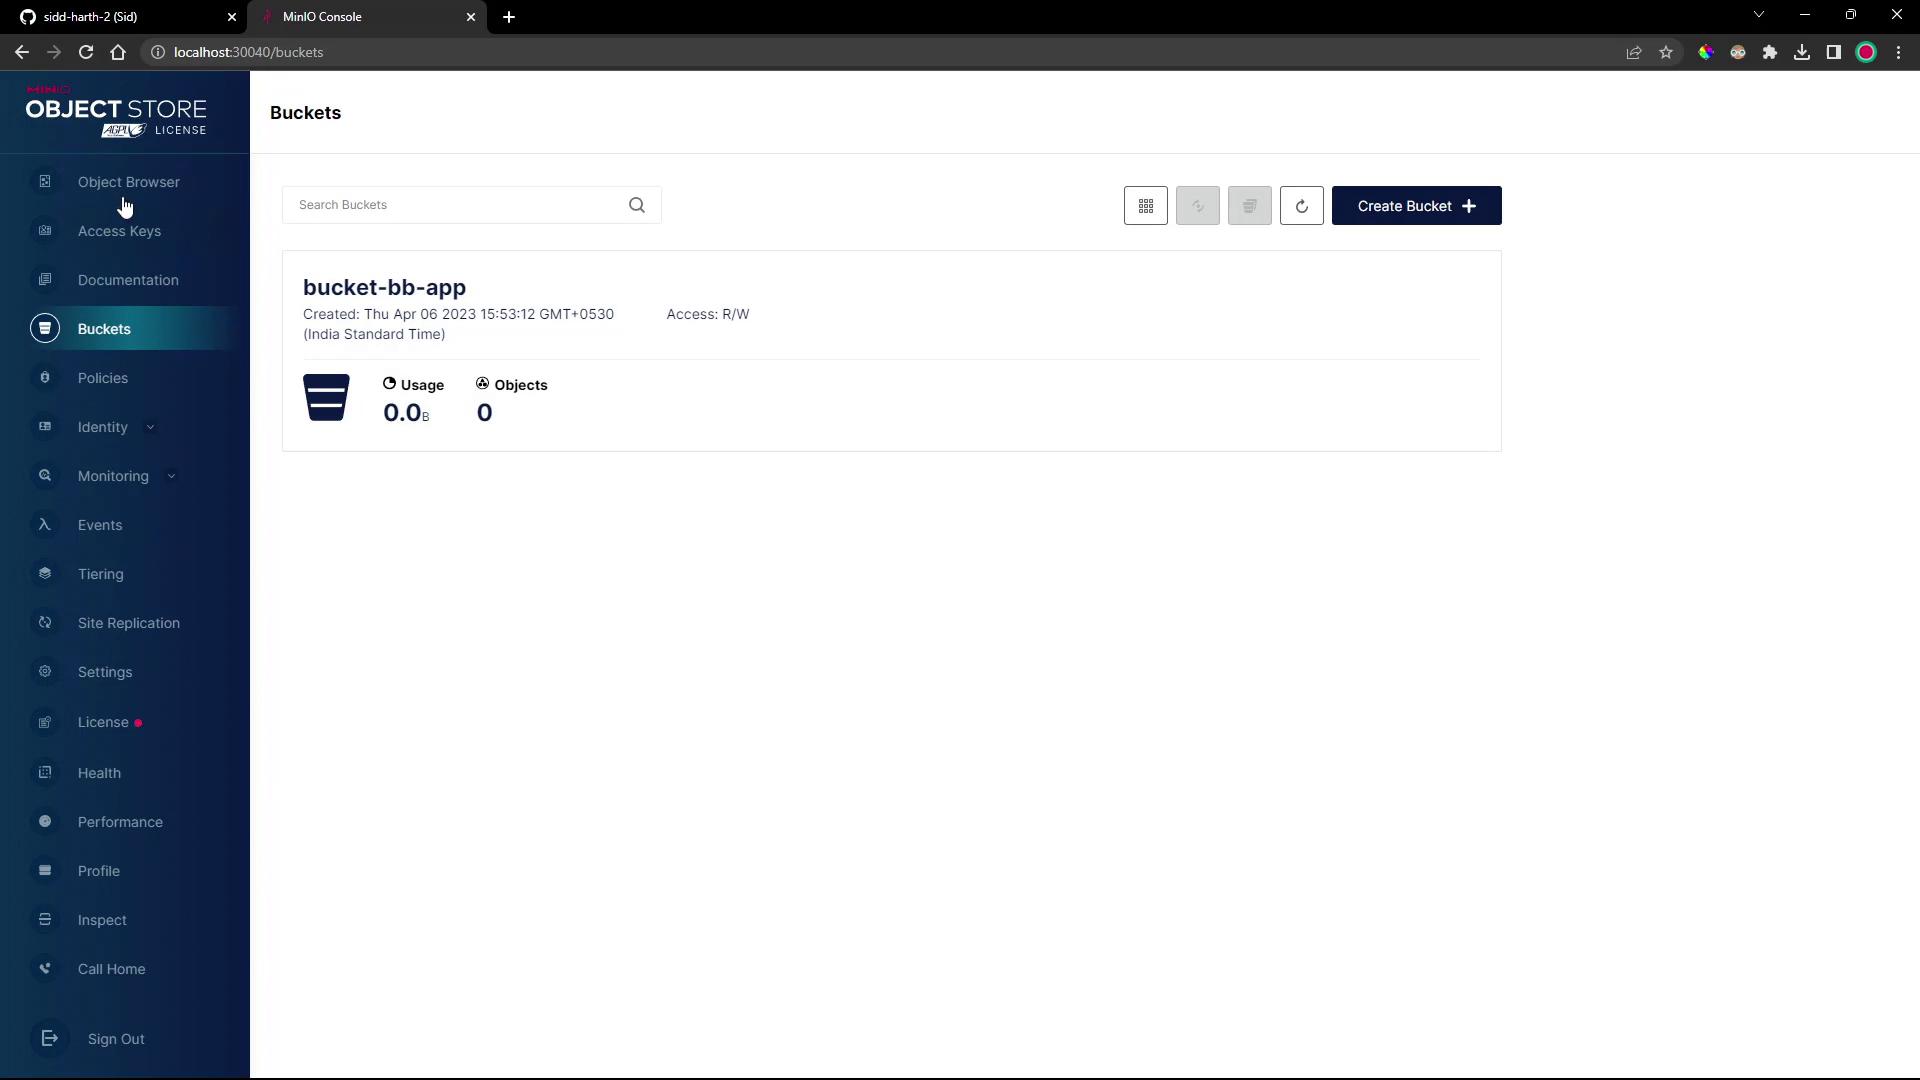Go to Access Keys menu item
The image size is (1920, 1080).
click(119, 231)
